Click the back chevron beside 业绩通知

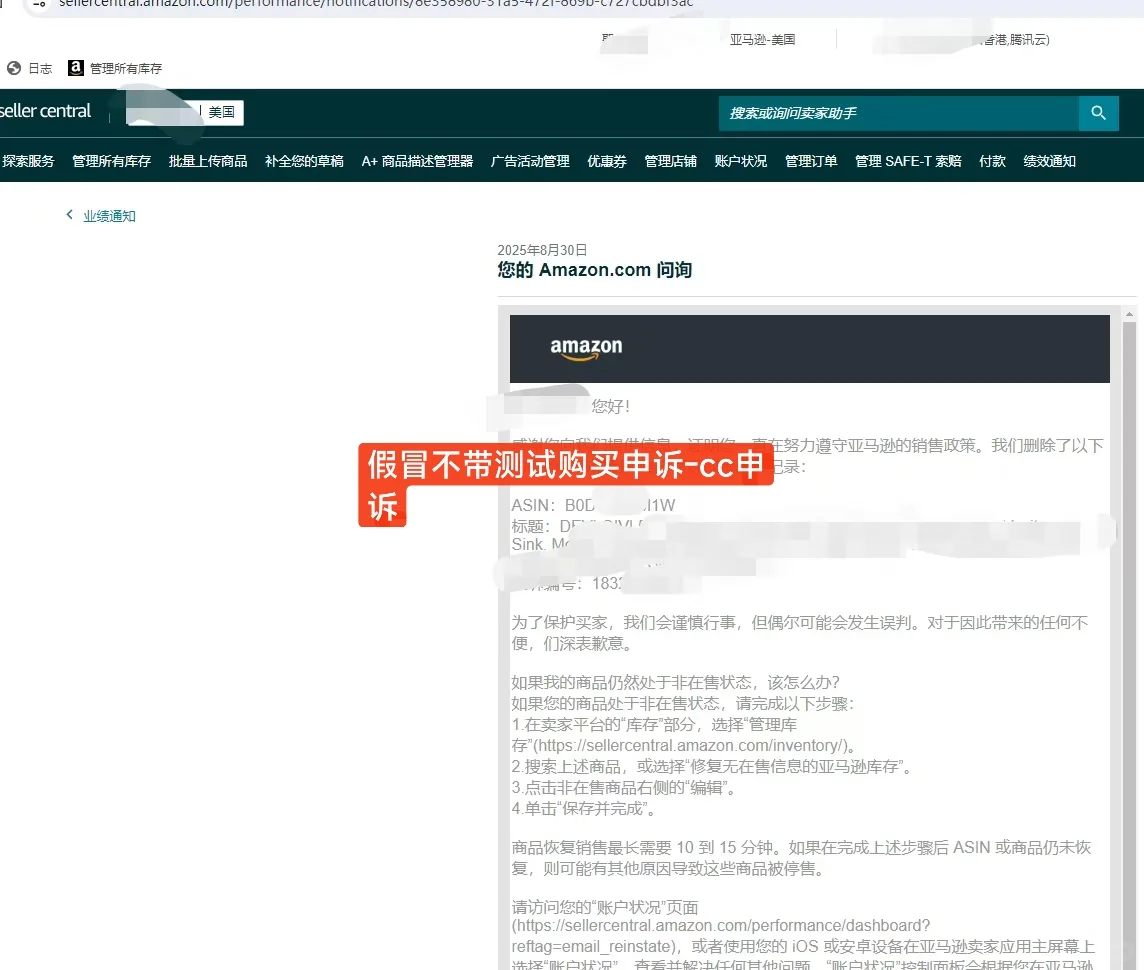click(69, 214)
